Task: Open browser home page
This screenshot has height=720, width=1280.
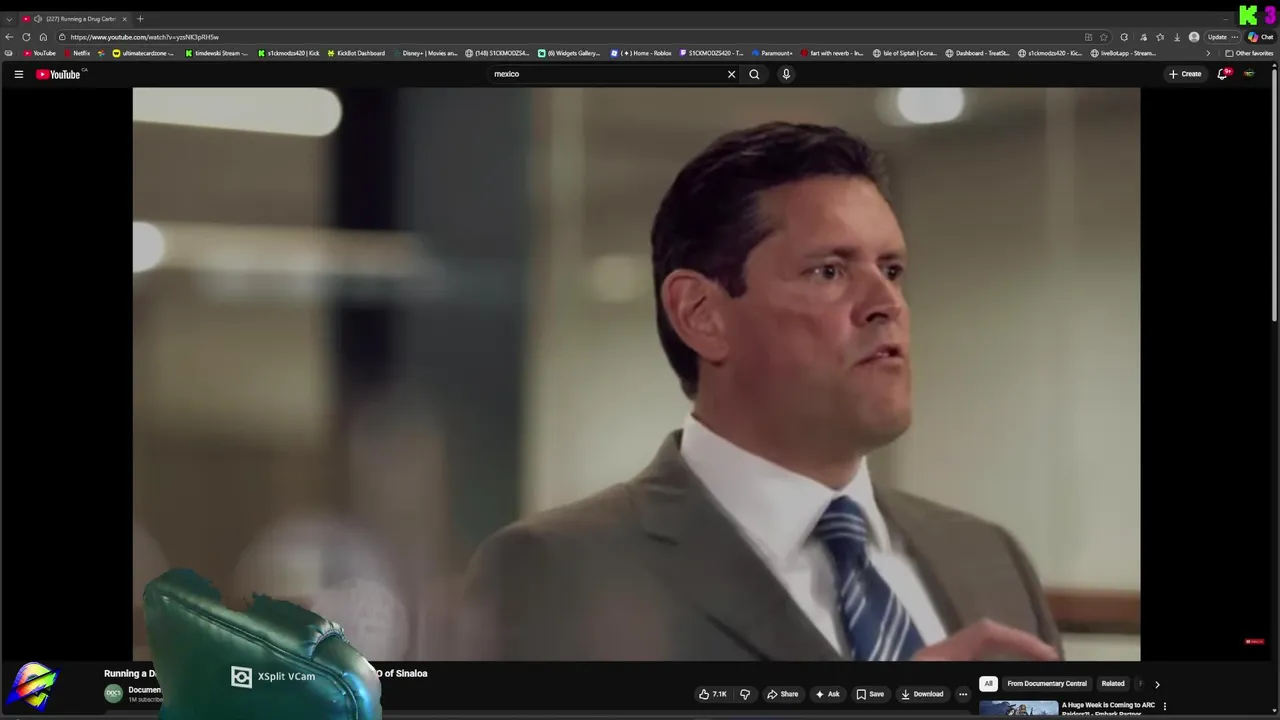Action: point(43,37)
